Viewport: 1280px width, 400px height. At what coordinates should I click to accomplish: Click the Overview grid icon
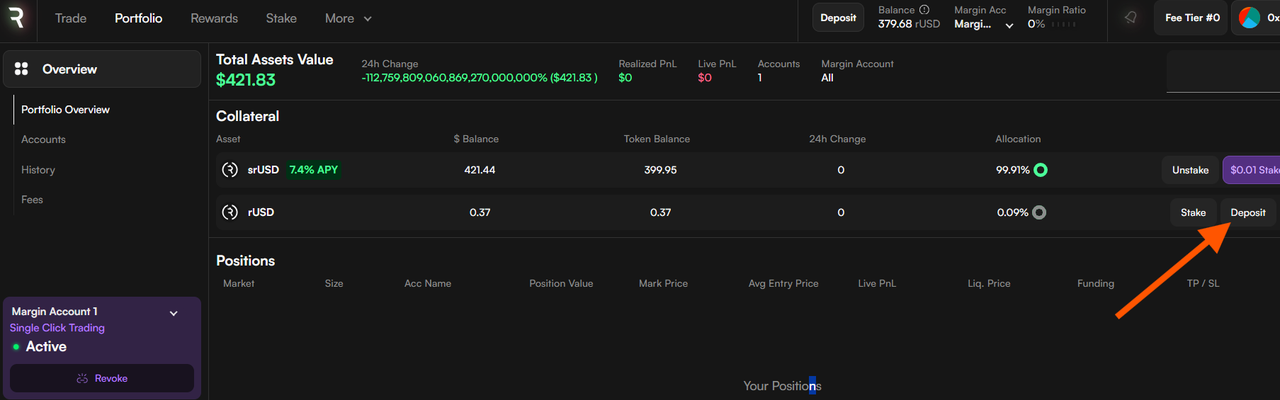pyautogui.click(x=21, y=69)
